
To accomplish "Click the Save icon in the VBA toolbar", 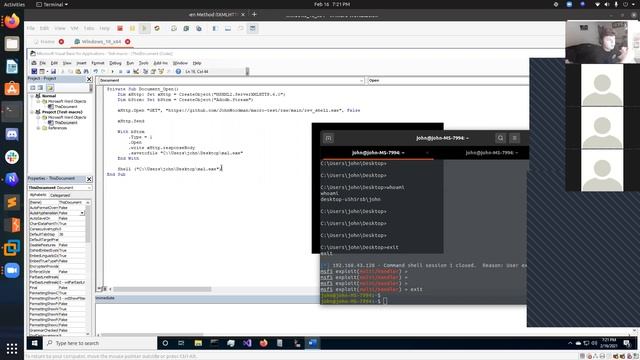I will (53, 71).
